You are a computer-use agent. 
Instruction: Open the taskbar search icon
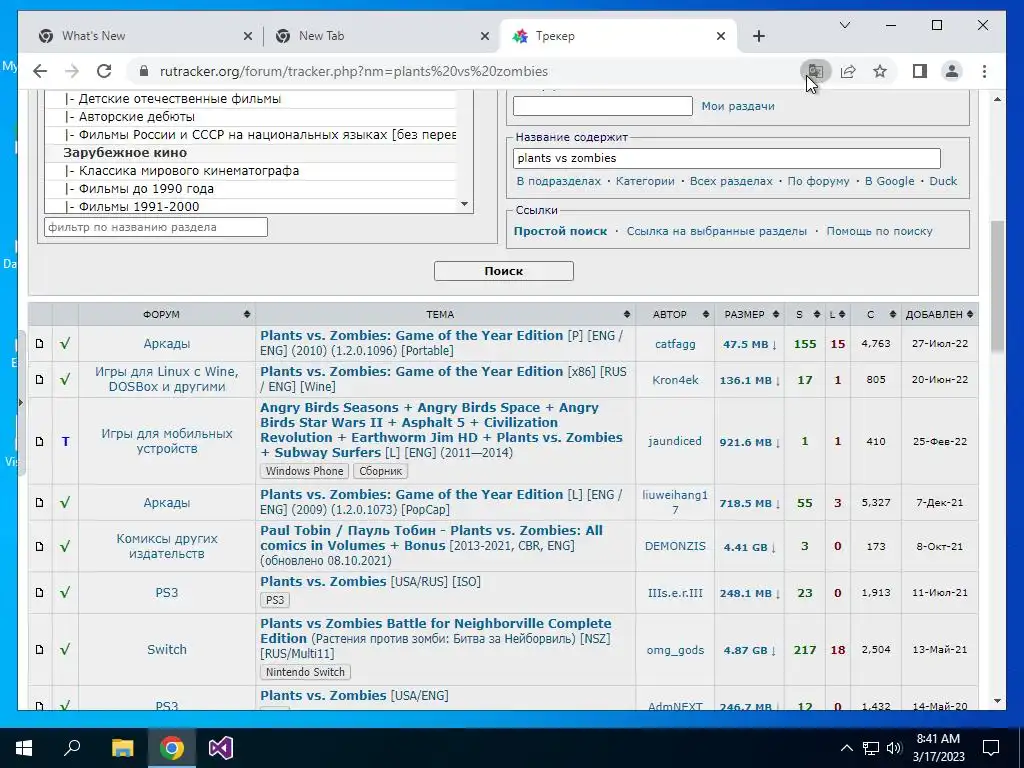[72, 748]
